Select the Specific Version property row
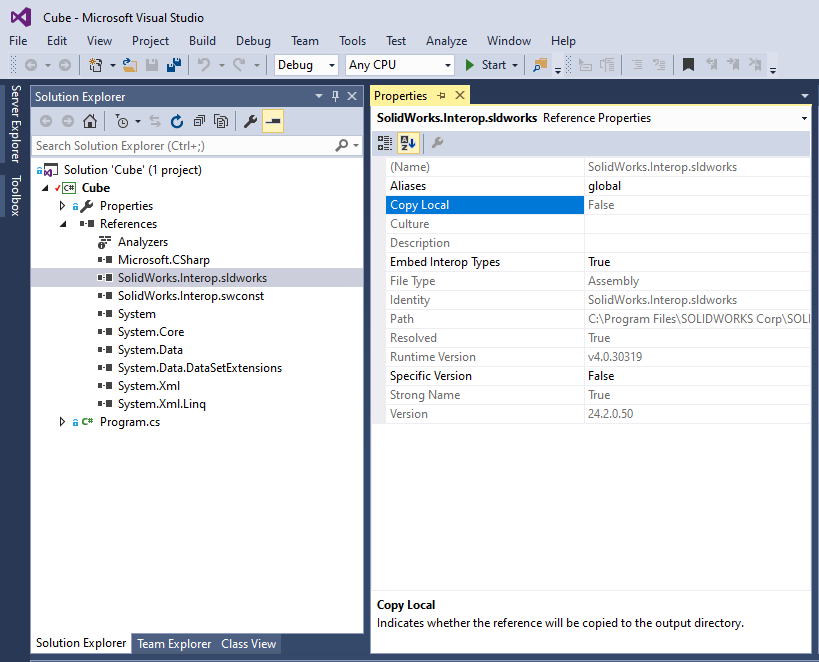 598,376
